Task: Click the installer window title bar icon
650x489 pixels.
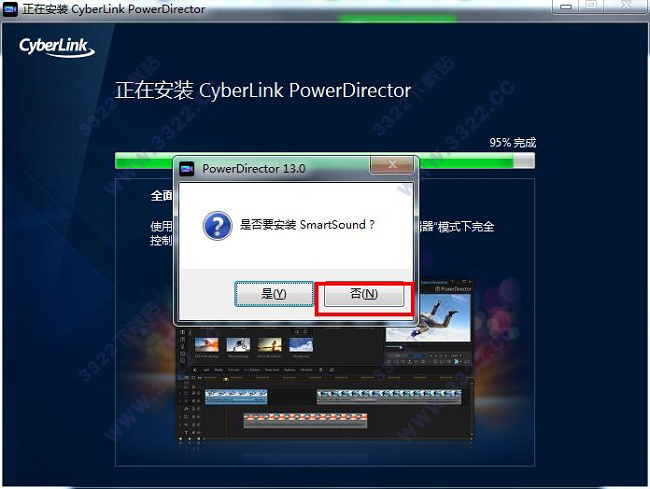Action: [10, 9]
